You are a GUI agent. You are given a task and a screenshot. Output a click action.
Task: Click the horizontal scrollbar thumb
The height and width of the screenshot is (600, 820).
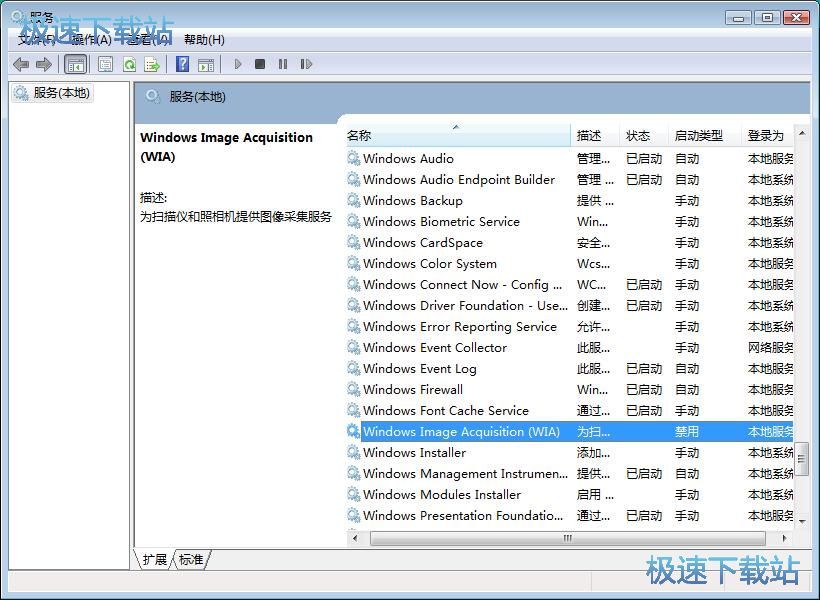pyautogui.click(x=567, y=538)
